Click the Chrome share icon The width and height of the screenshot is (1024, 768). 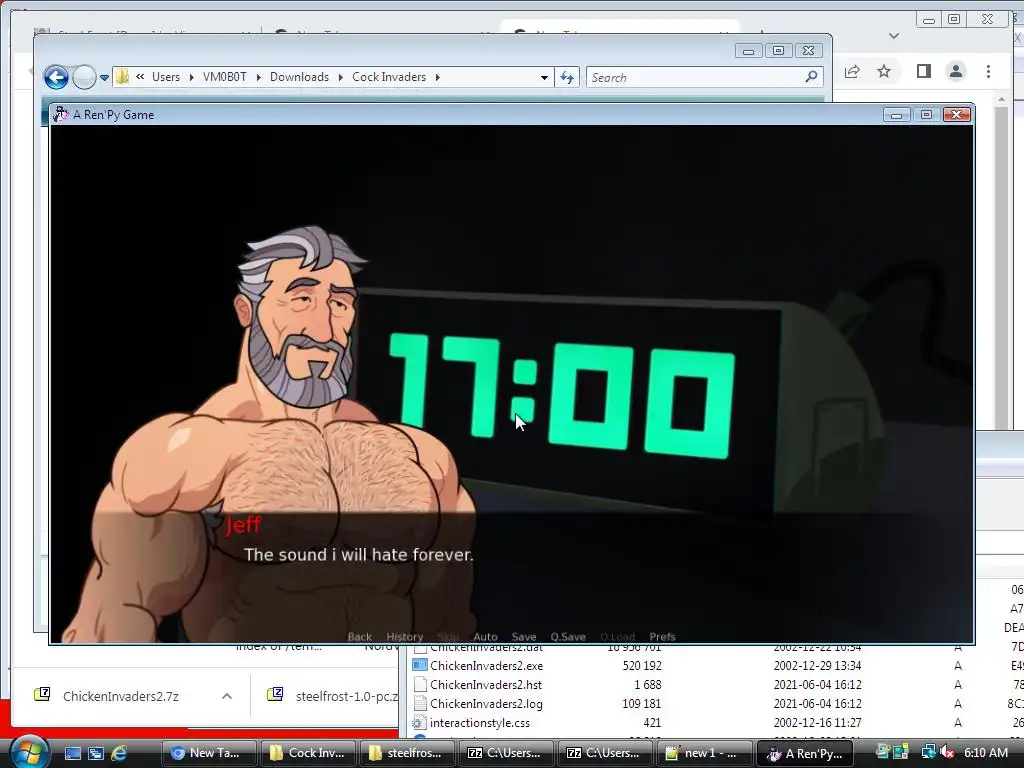tap(852, 72)
